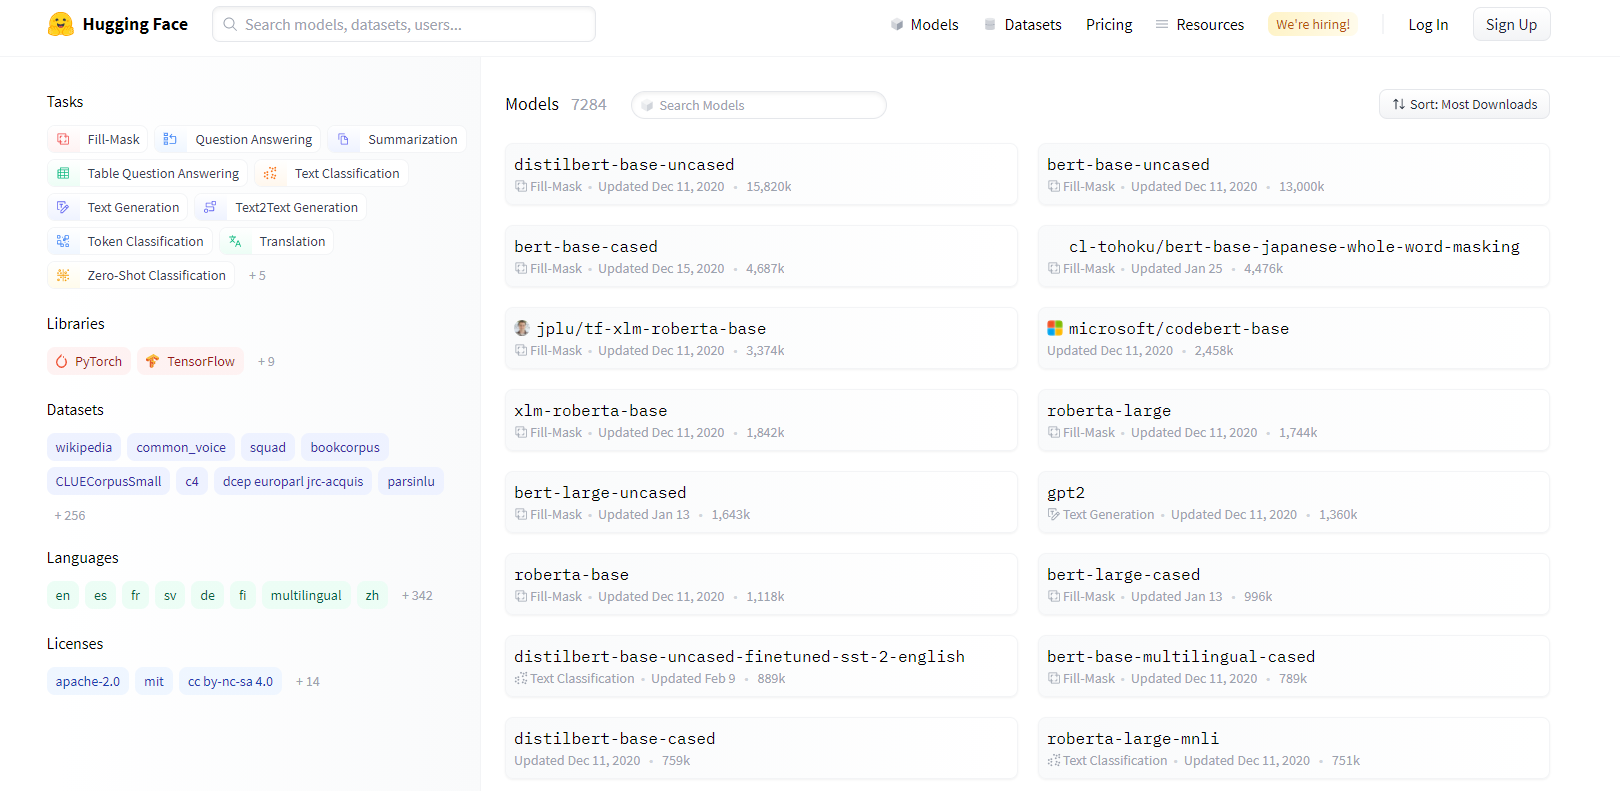The width and height of the screenshot is (1620, 791).
Task: Click Log In
Action: pyautogui.click(x=1428, y=24)
